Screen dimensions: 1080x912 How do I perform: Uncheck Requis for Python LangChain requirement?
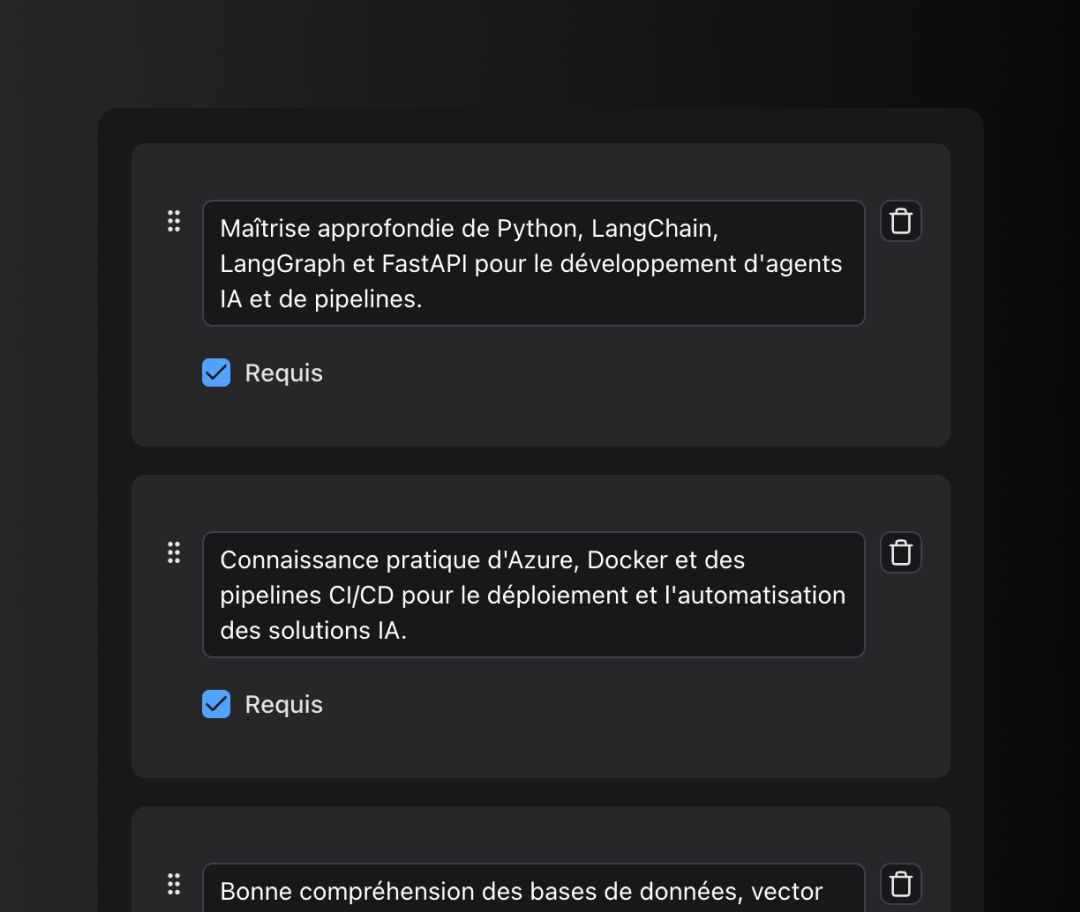[216, 373]
